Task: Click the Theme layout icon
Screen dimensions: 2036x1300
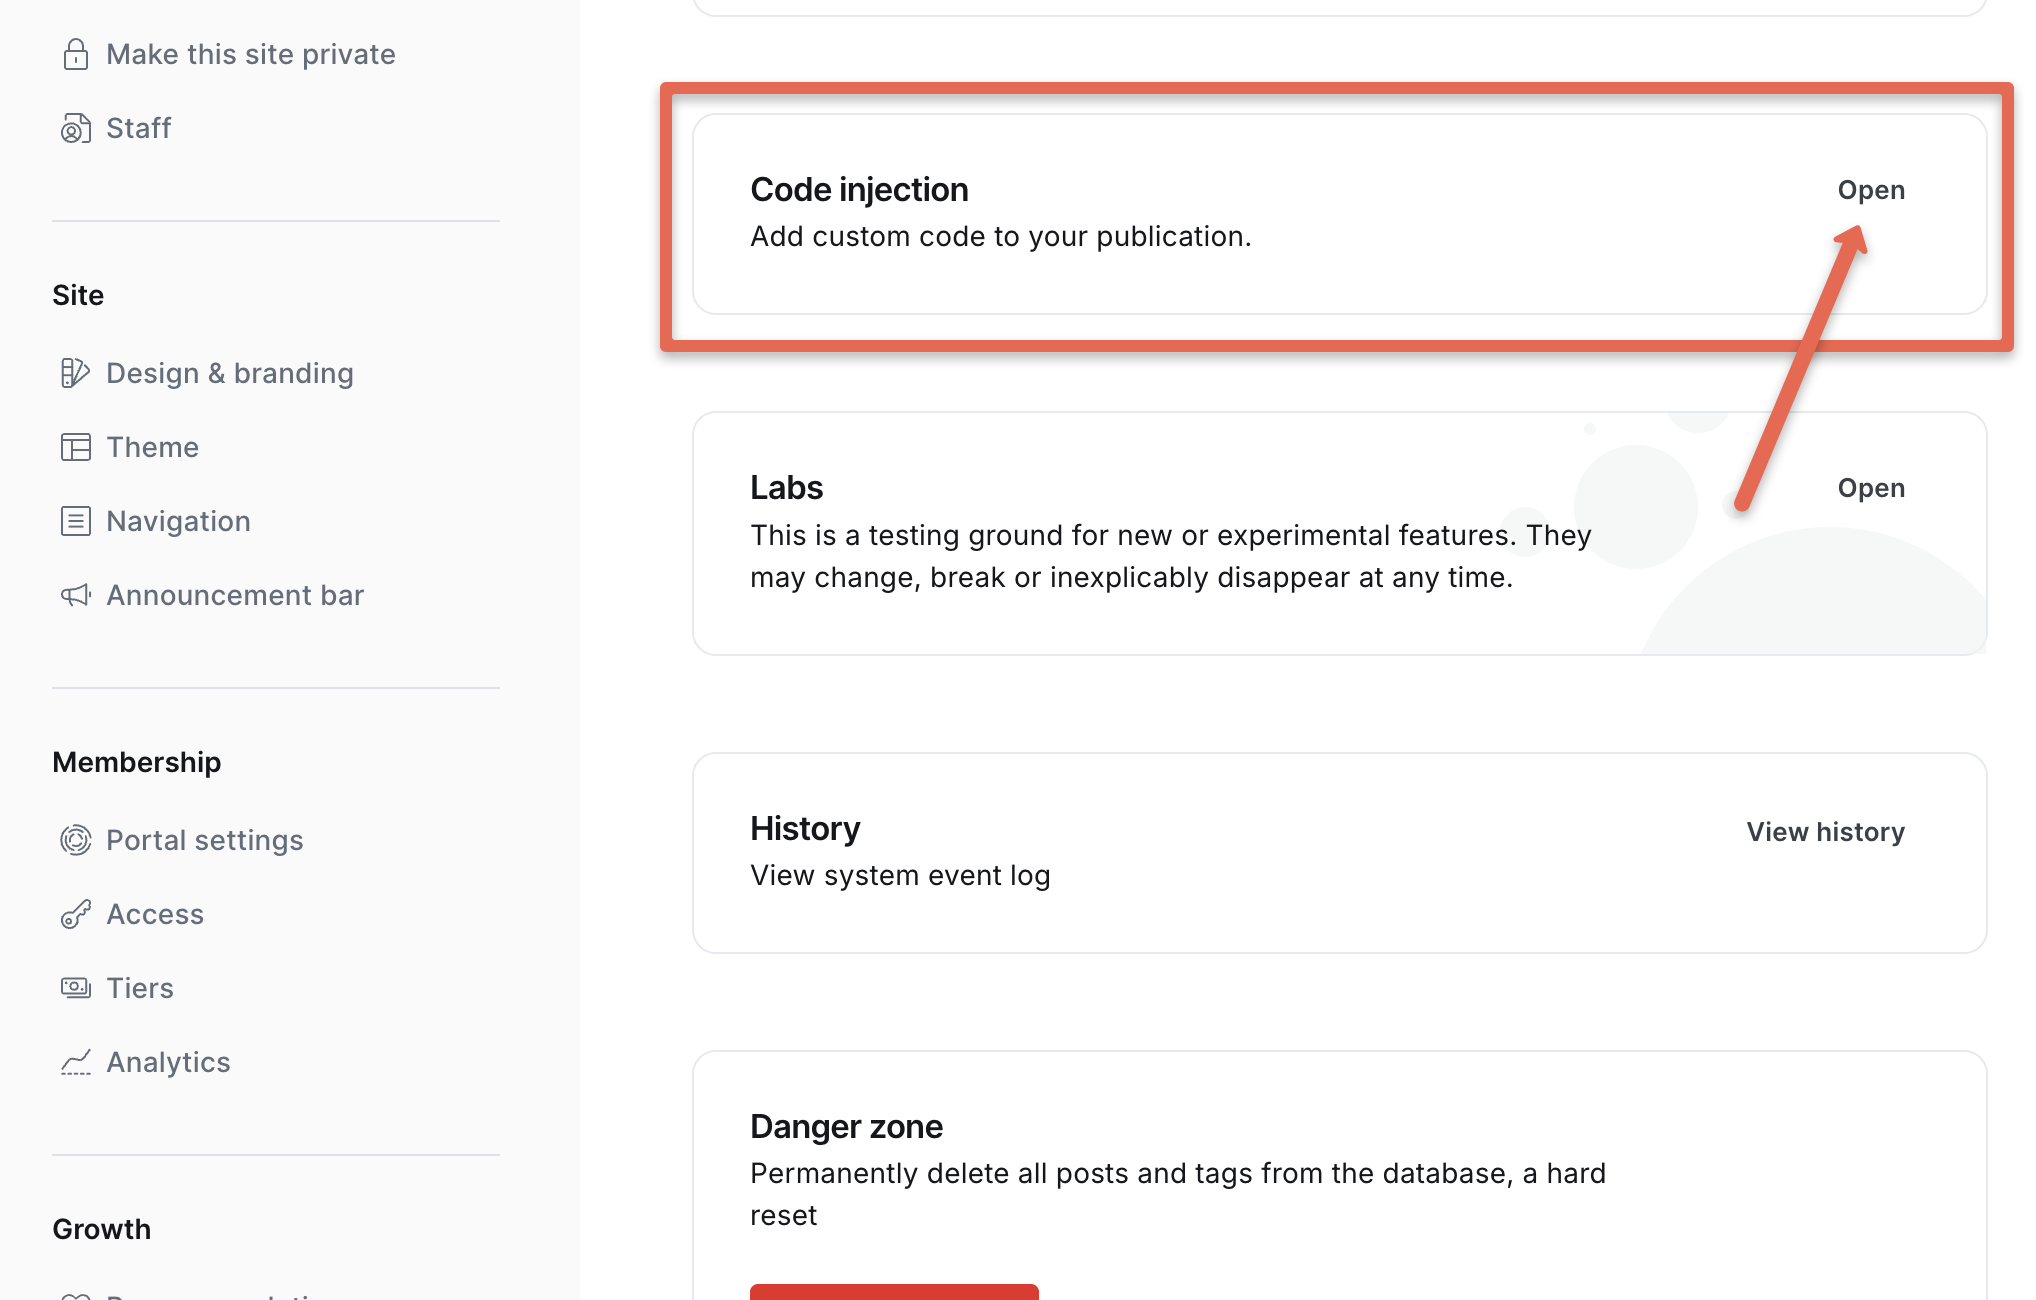Action: pos(75,447)
